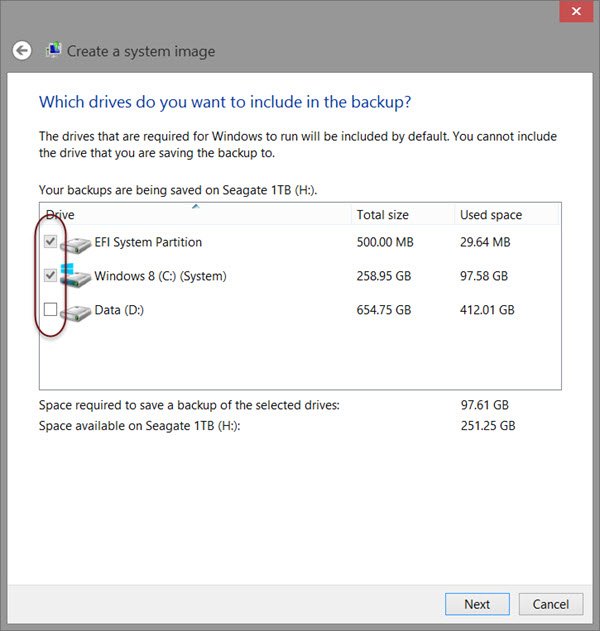Click the EFI System Partition drive icon
This screenshot has width=600, height=631.
(x=77, y=245)
